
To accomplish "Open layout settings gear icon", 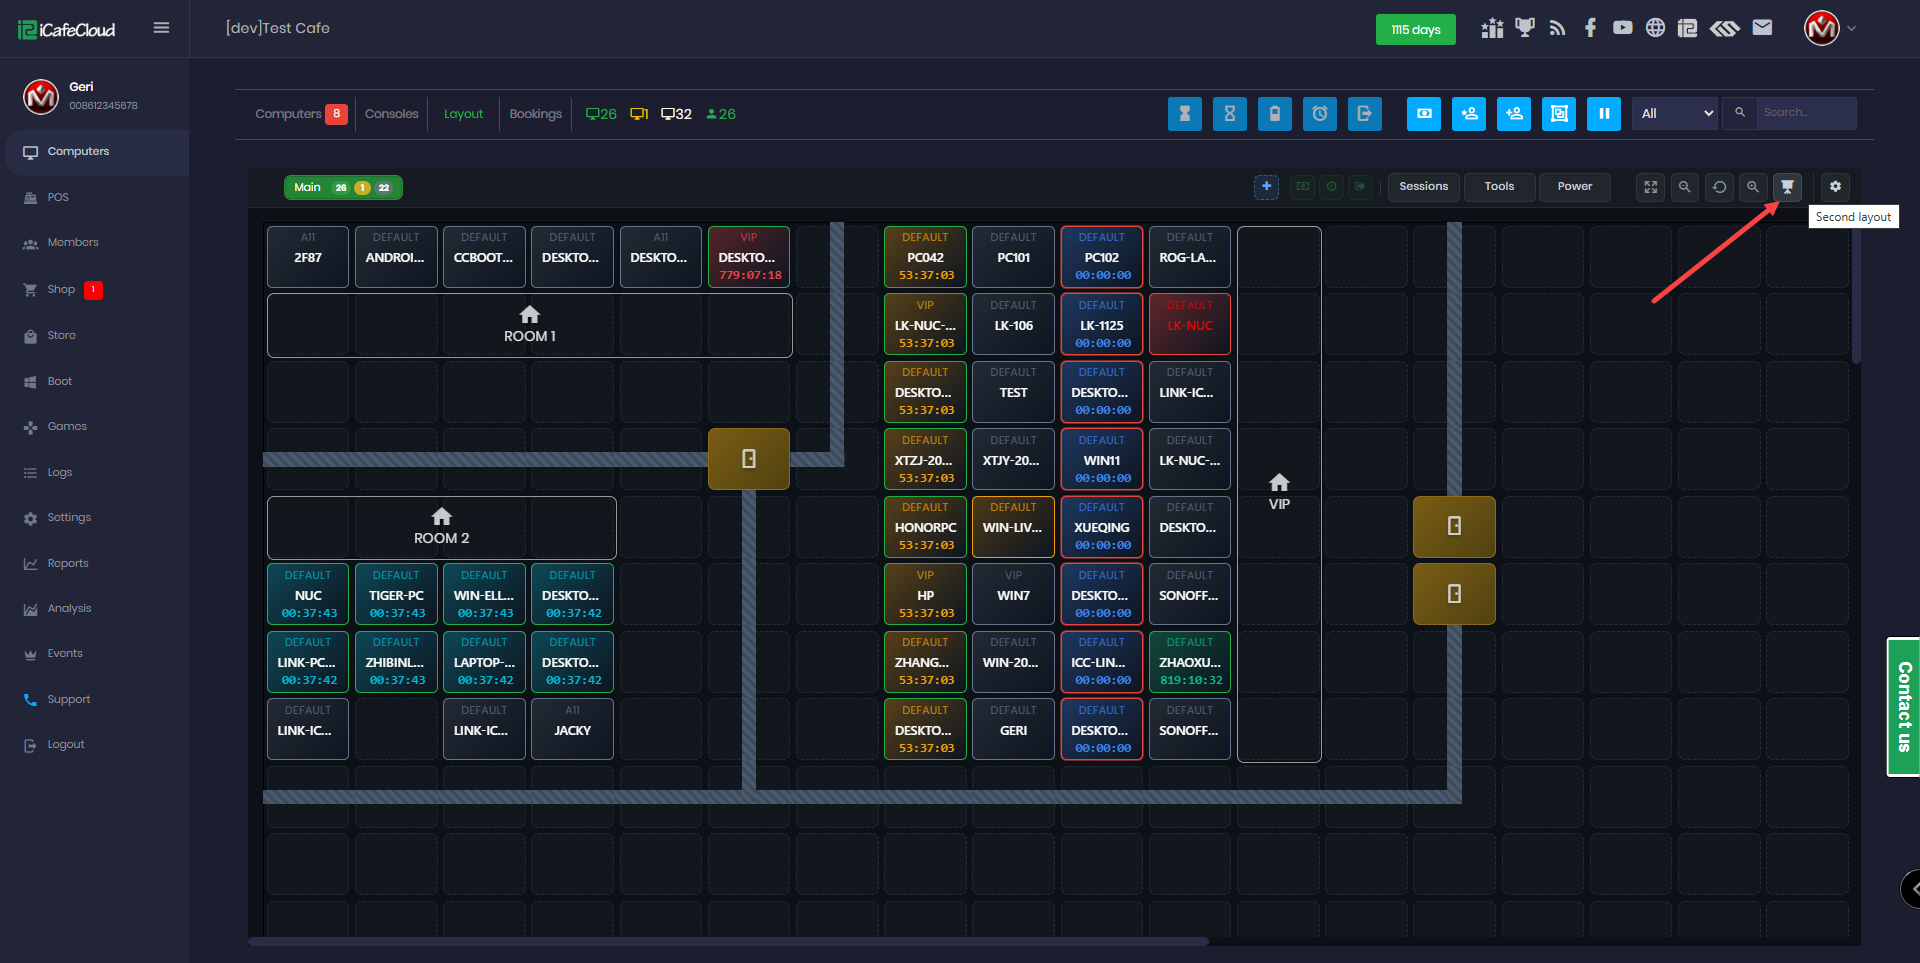I will [x=1835, y=187].
